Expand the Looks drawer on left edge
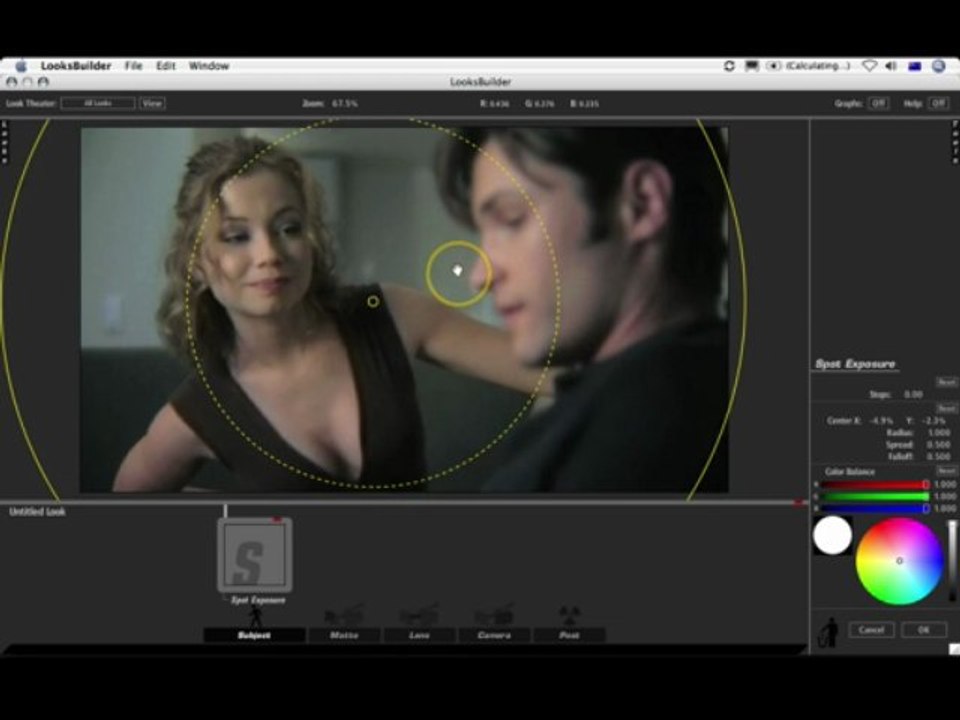Viewport: 960px width, 720px height. [4, 142]
